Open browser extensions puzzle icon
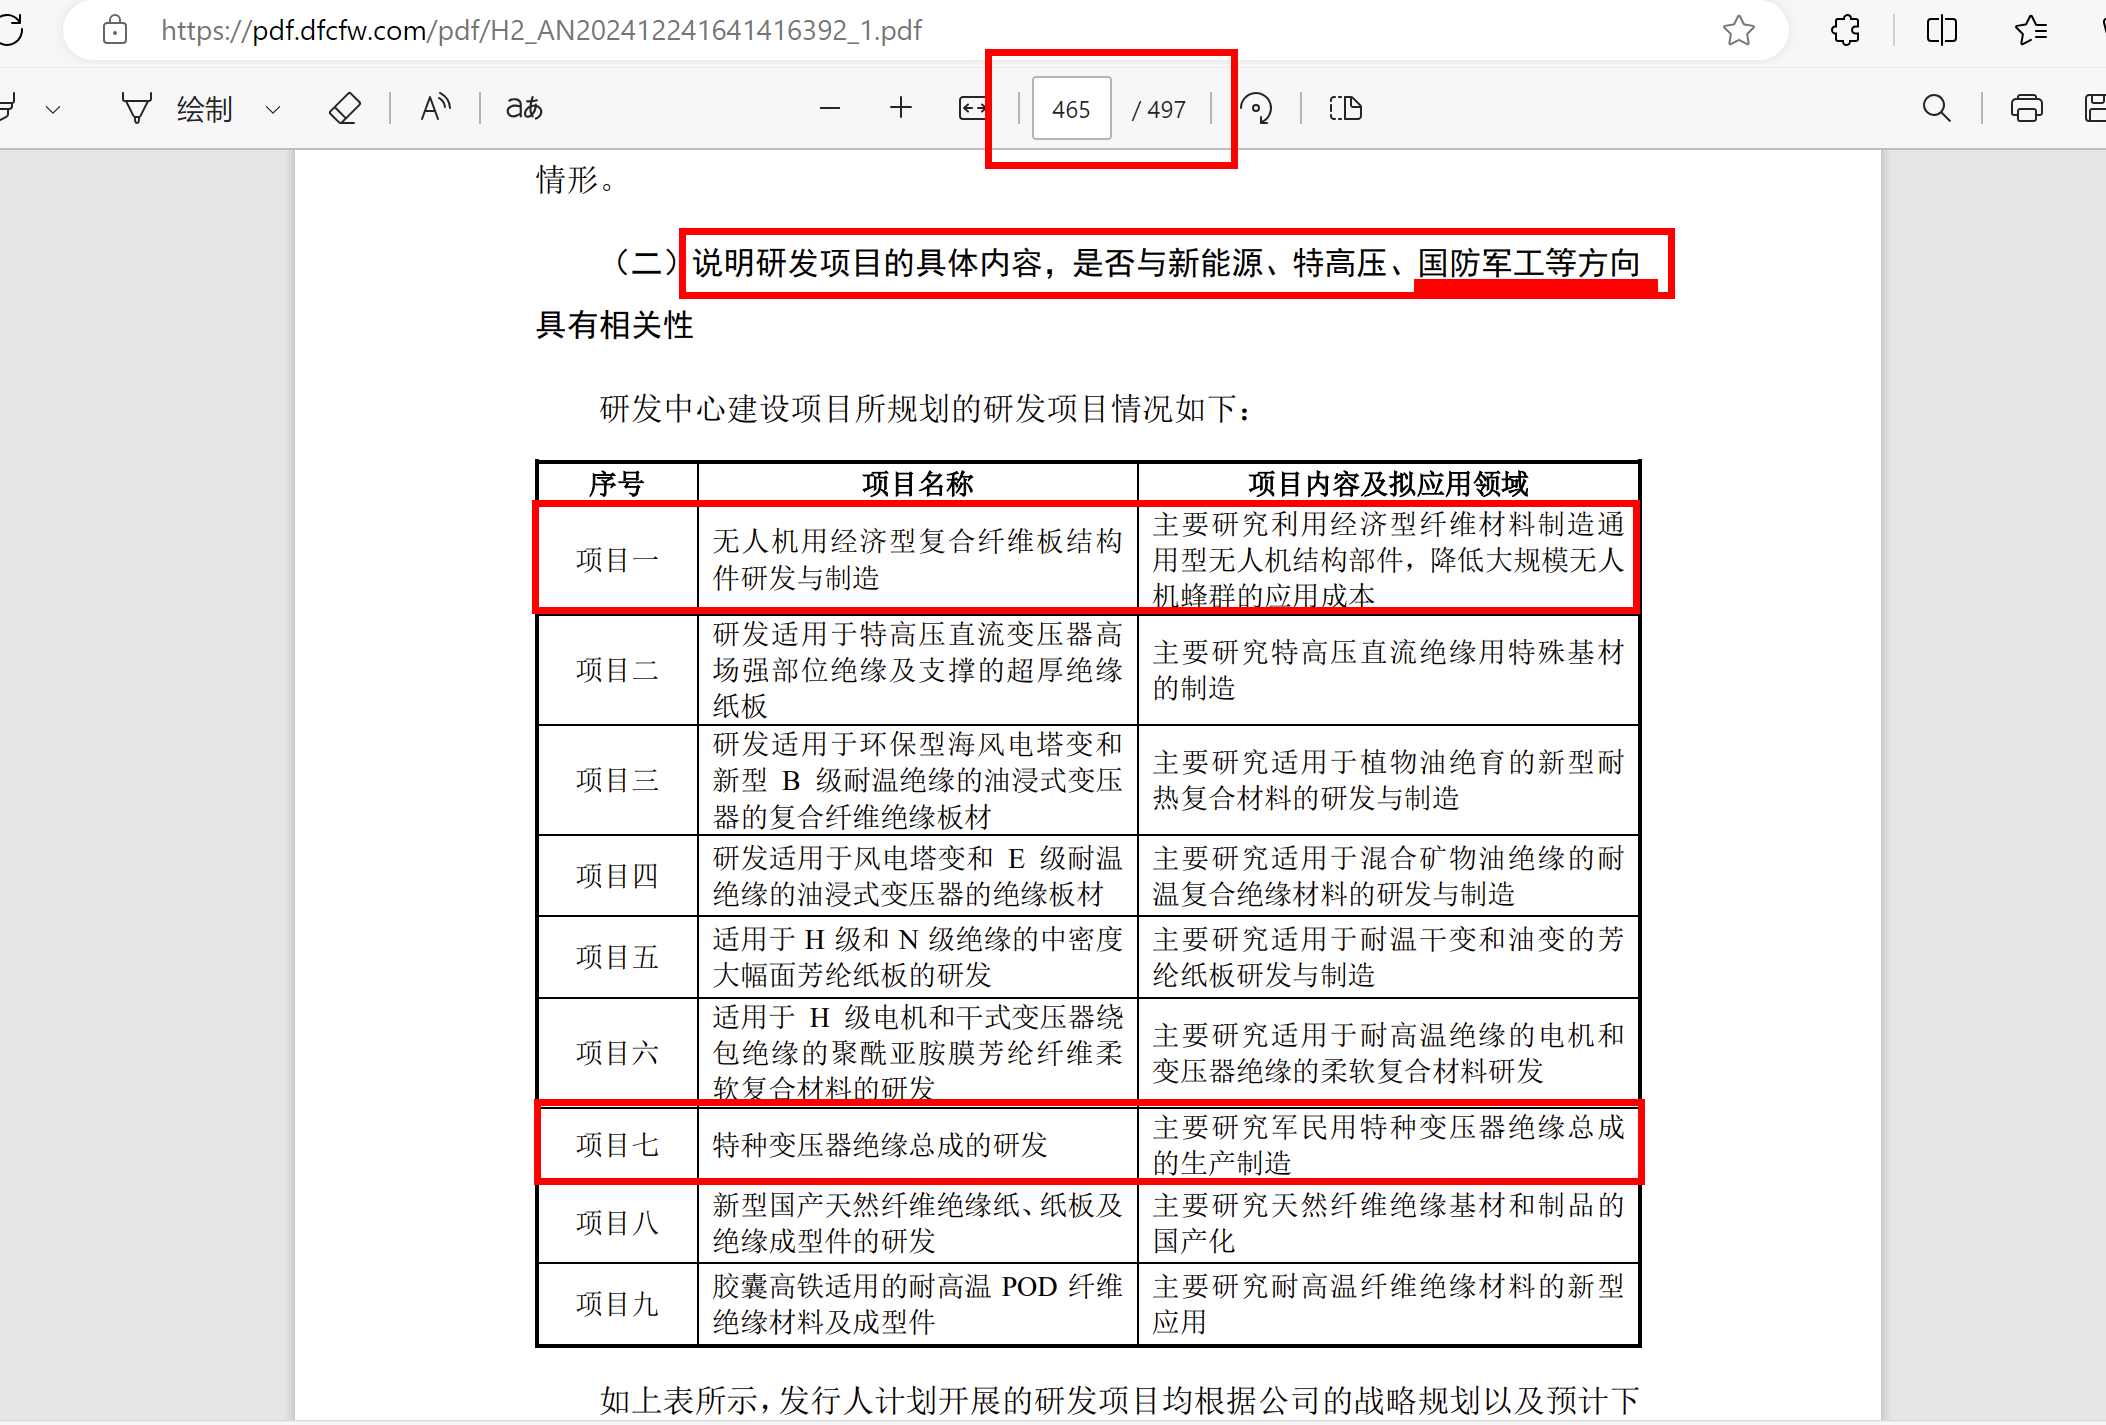Viewport: 2106px width, 1425px height. point(1845,30)
